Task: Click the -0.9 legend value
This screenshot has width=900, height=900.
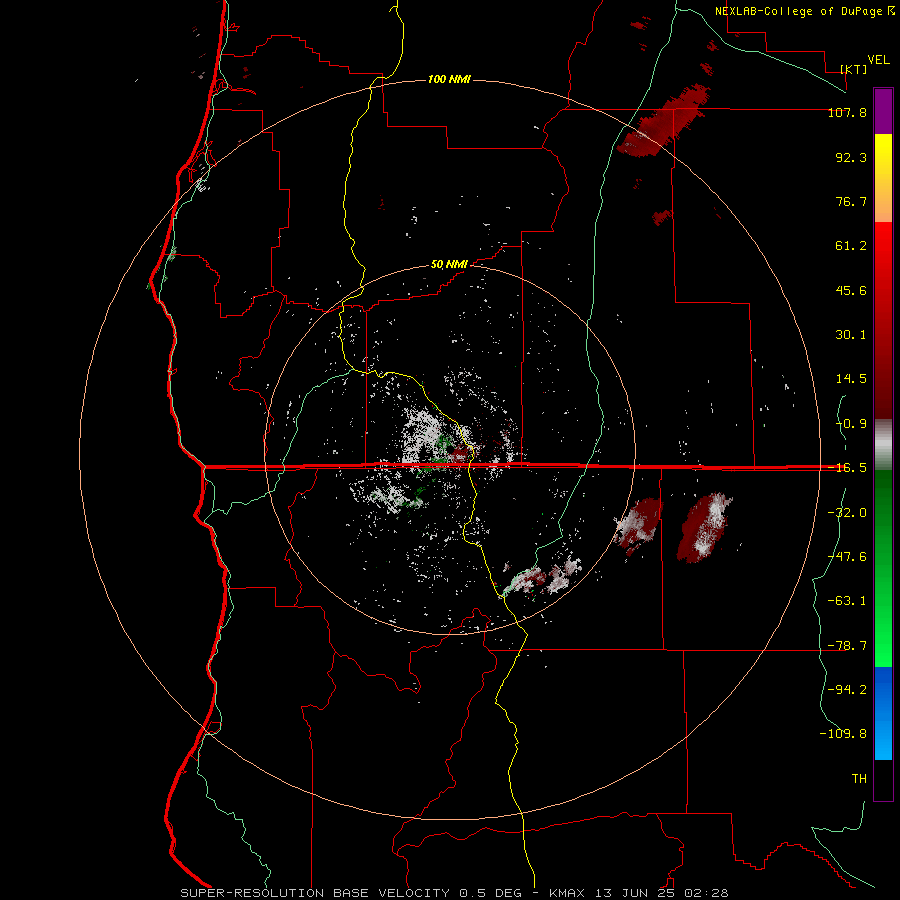Action: (851, 424)
